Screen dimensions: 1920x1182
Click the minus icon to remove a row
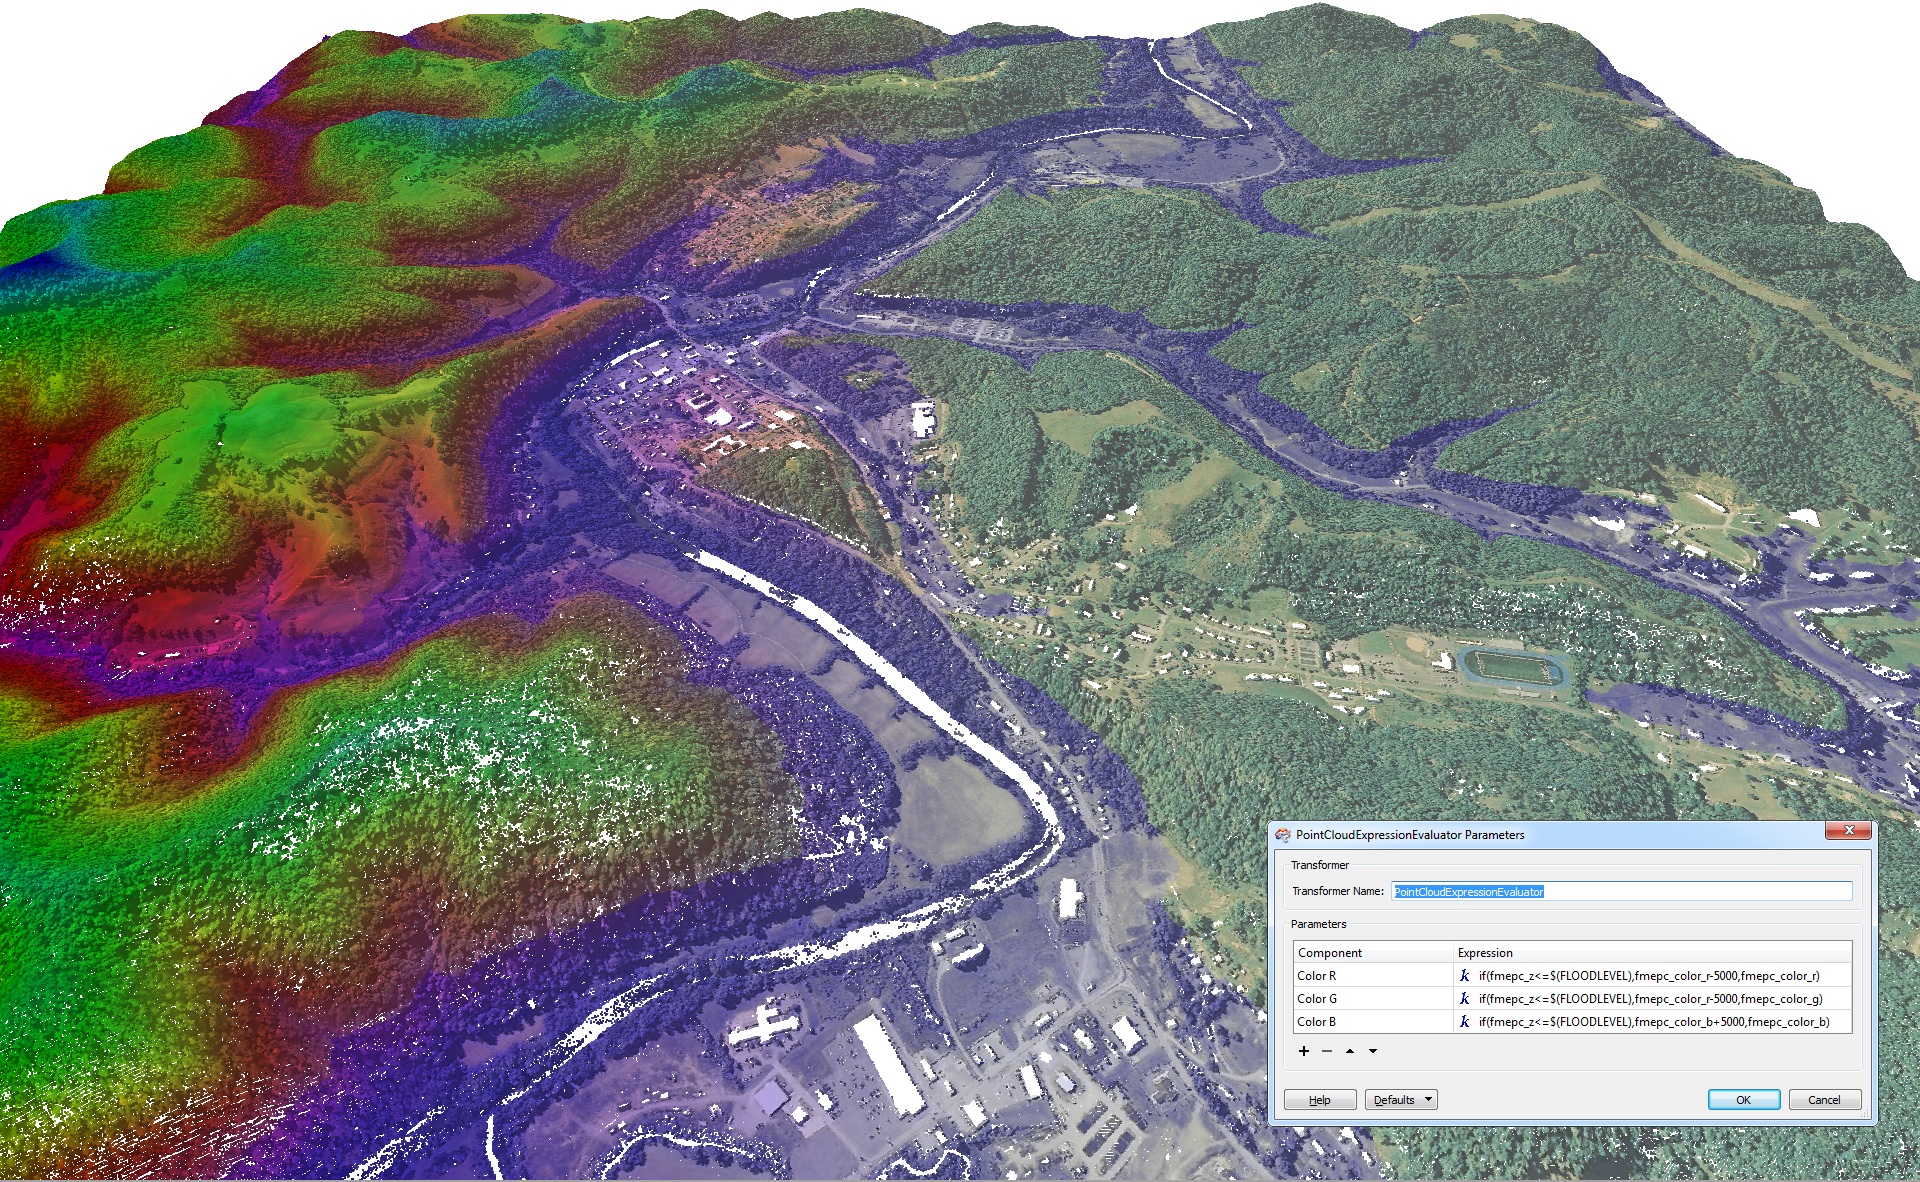(x=1327, y=1051)
